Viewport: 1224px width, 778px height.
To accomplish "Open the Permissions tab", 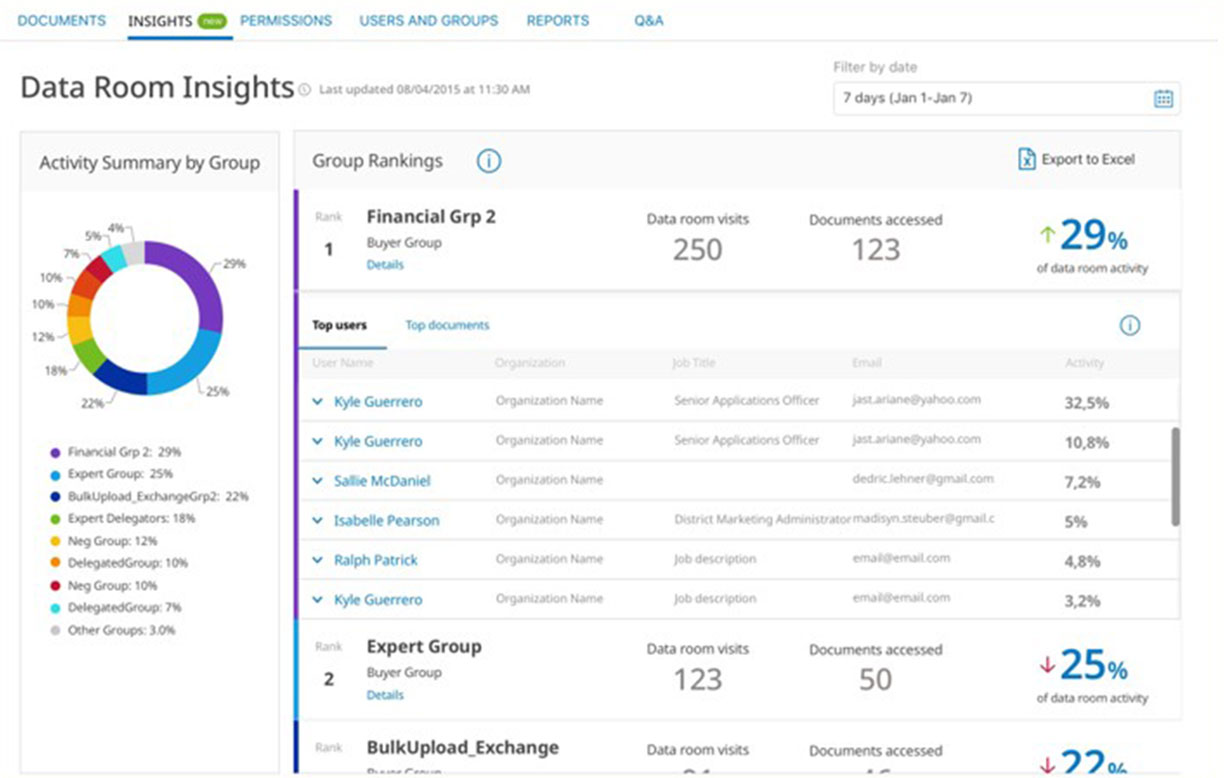I will click(x=286, y=20).
